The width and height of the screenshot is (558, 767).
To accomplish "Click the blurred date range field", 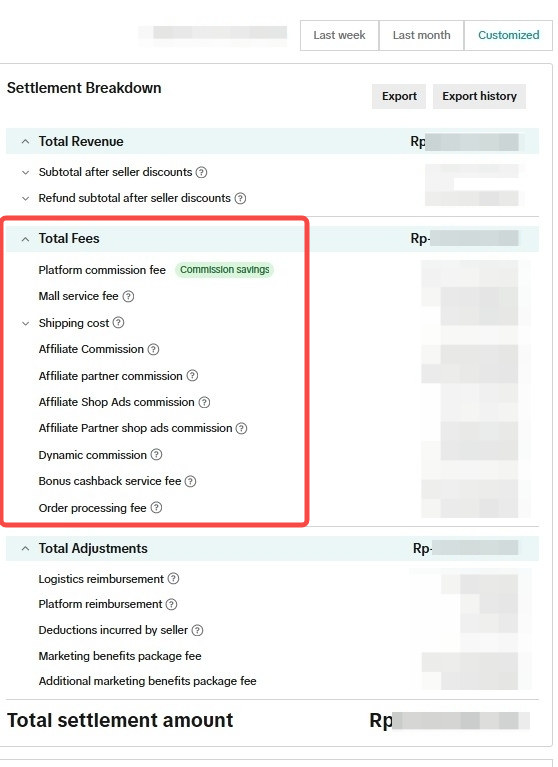I will [x=213, y=33].
